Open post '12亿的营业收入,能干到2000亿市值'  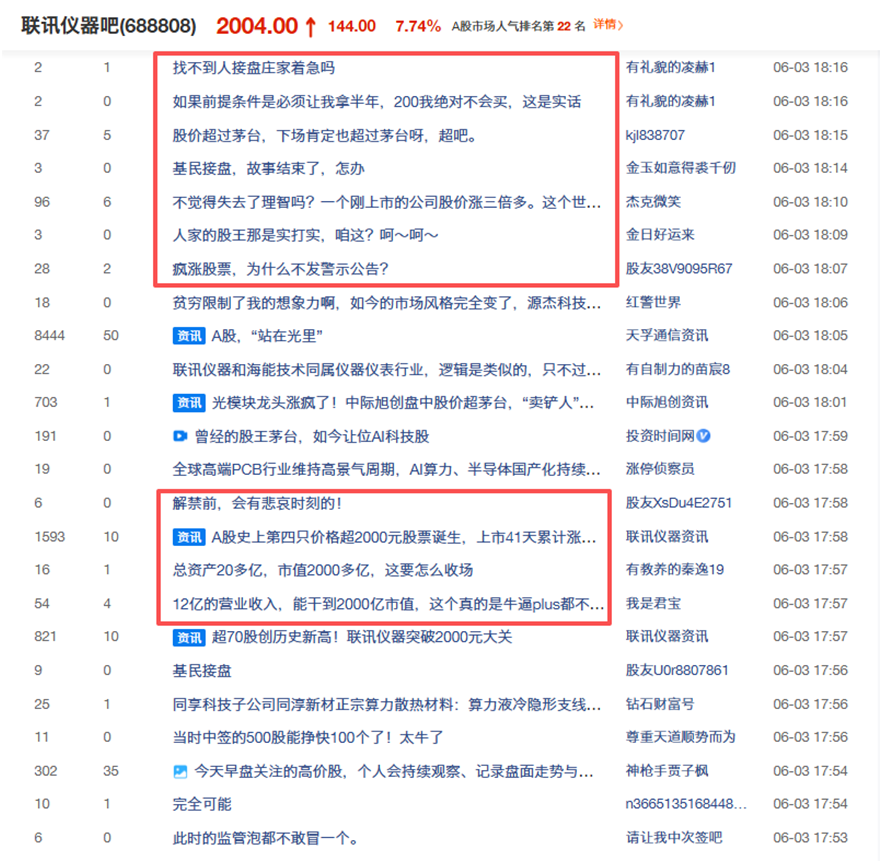[x=388, y=604]
